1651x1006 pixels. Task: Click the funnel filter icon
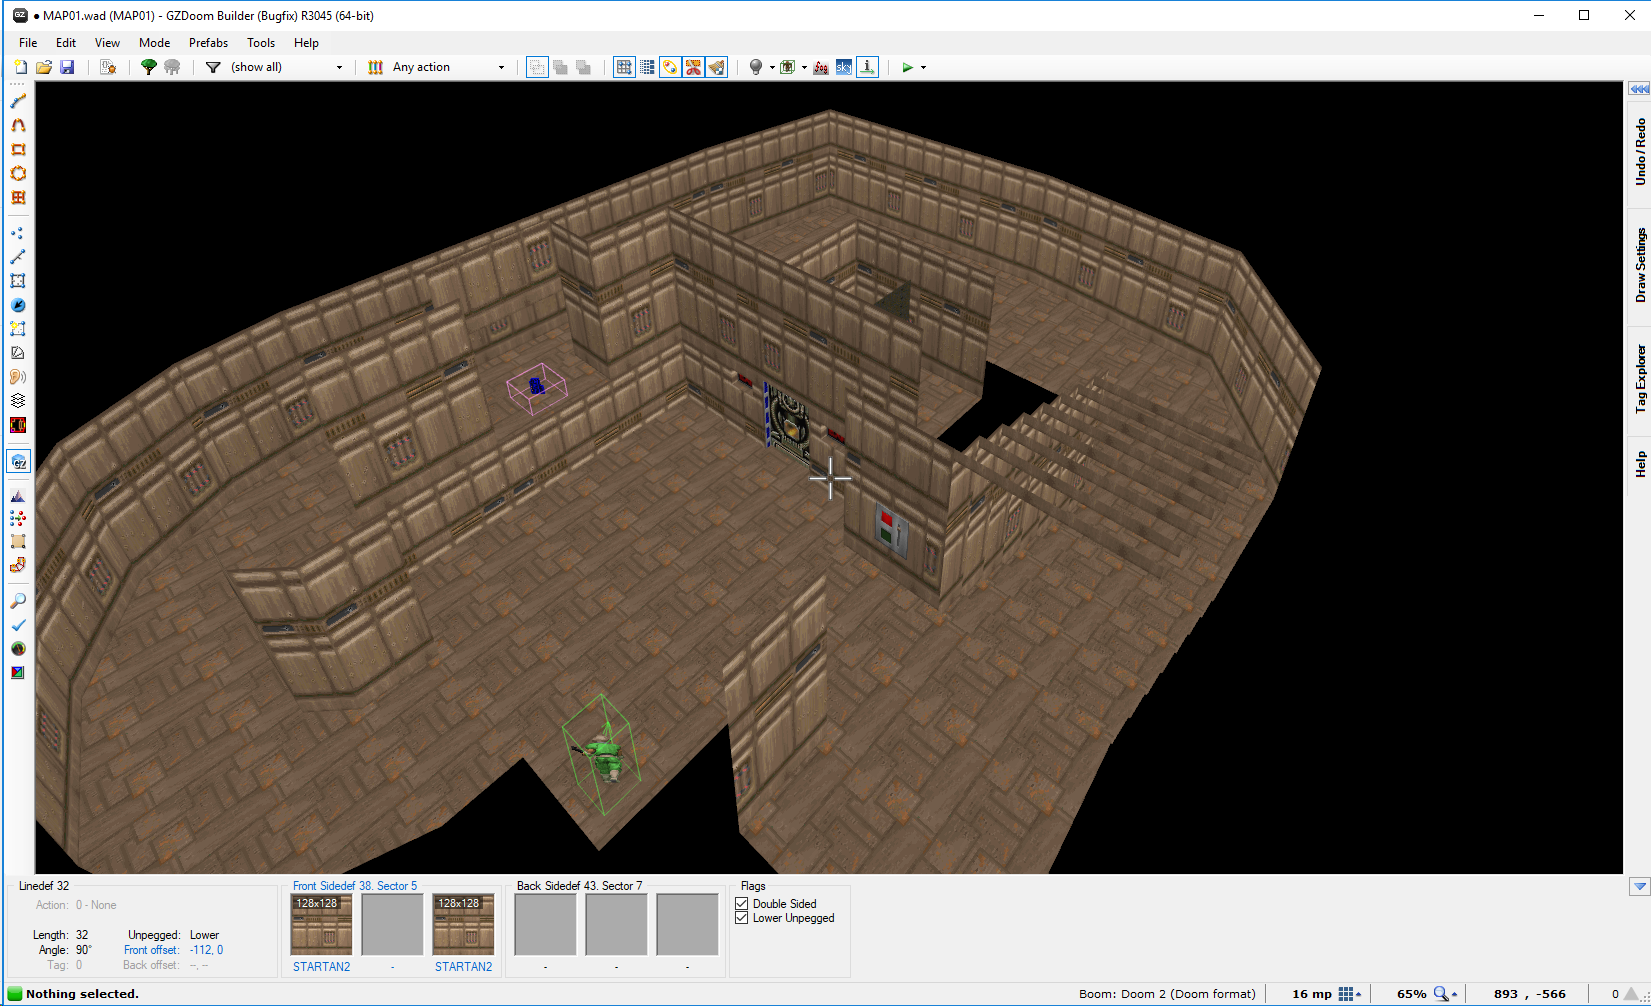click(x=213, y=67)
